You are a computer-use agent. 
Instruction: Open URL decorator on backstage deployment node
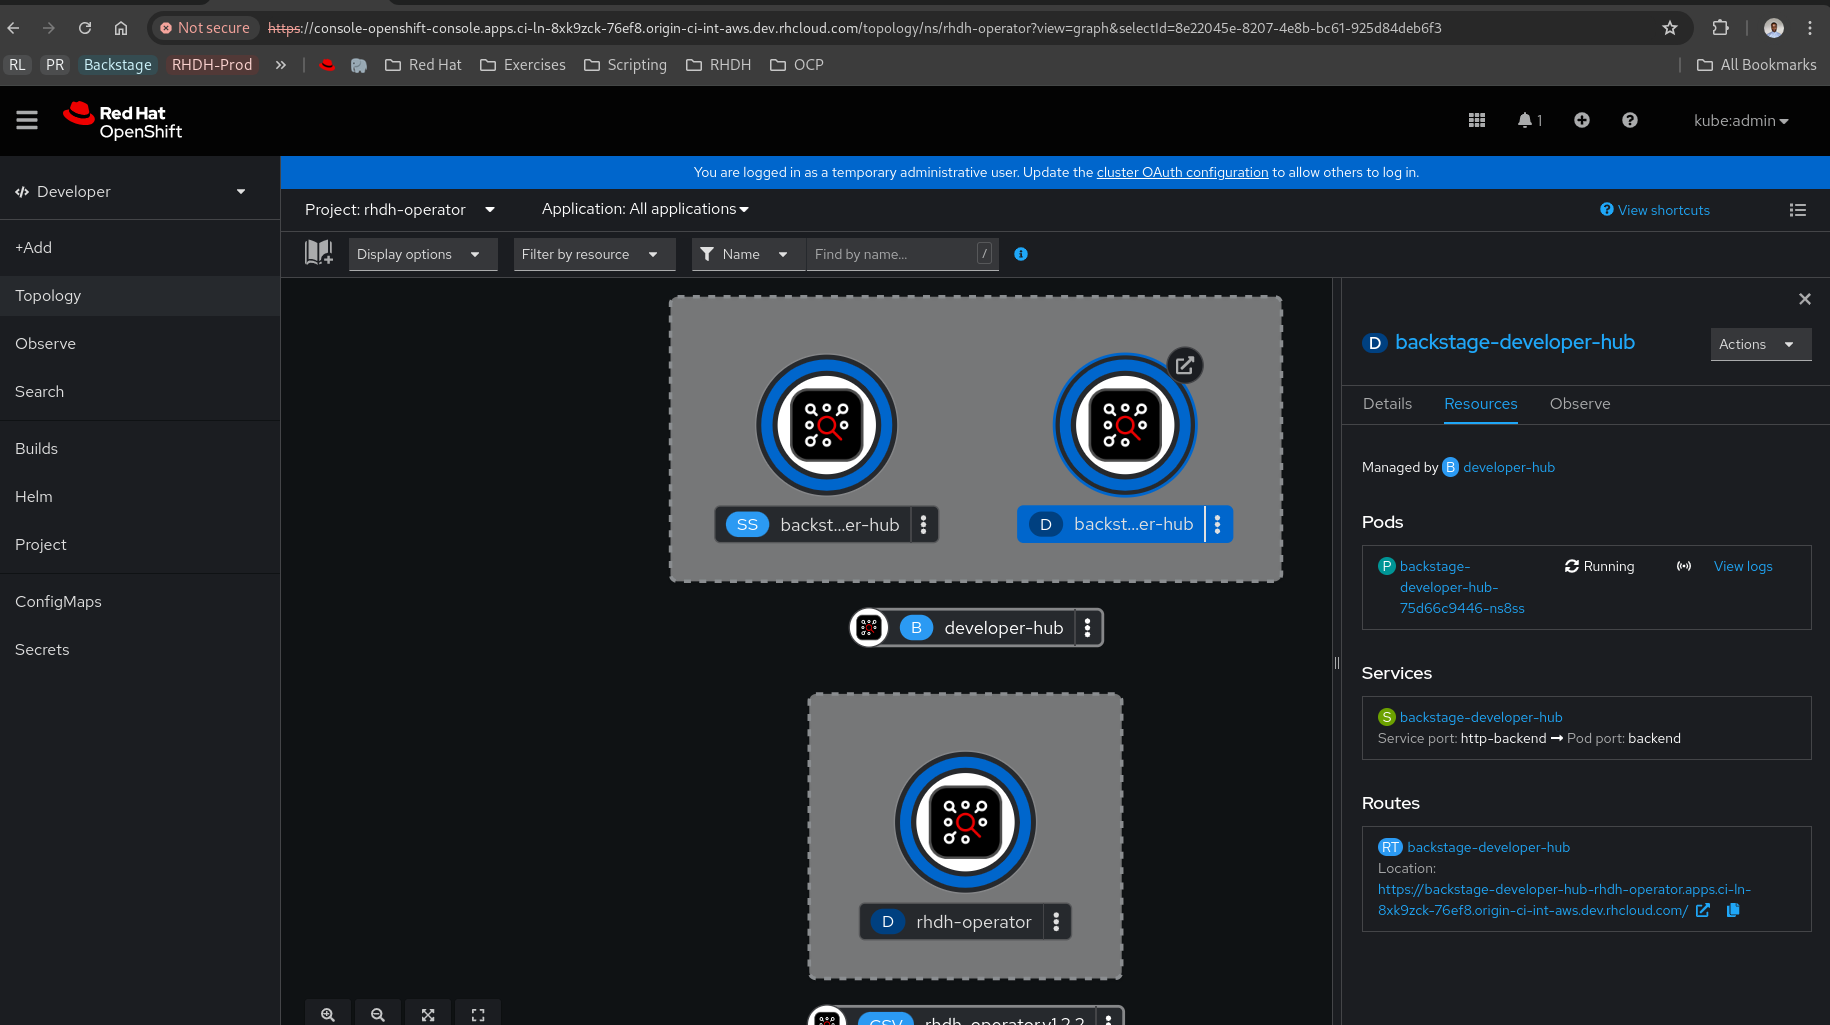click(x=1185, y=365)
